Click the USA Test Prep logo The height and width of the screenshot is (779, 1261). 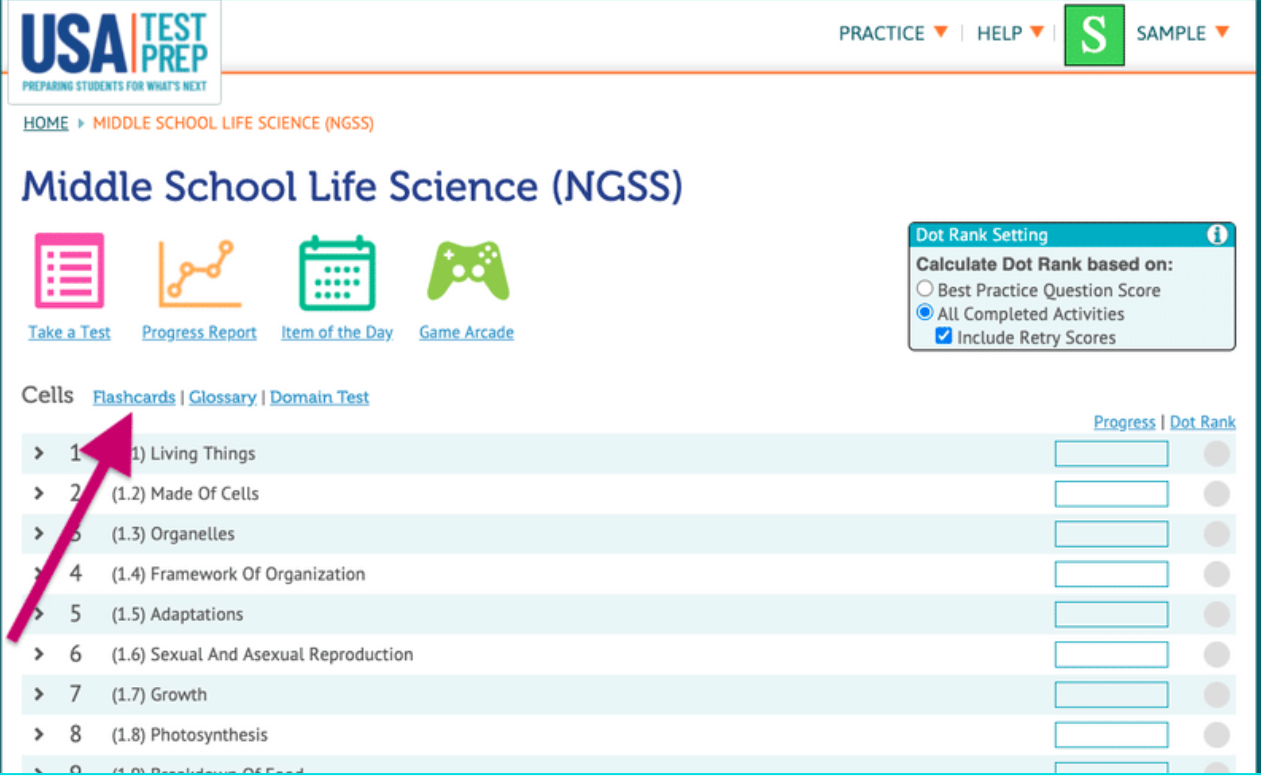tap(114, 52)
